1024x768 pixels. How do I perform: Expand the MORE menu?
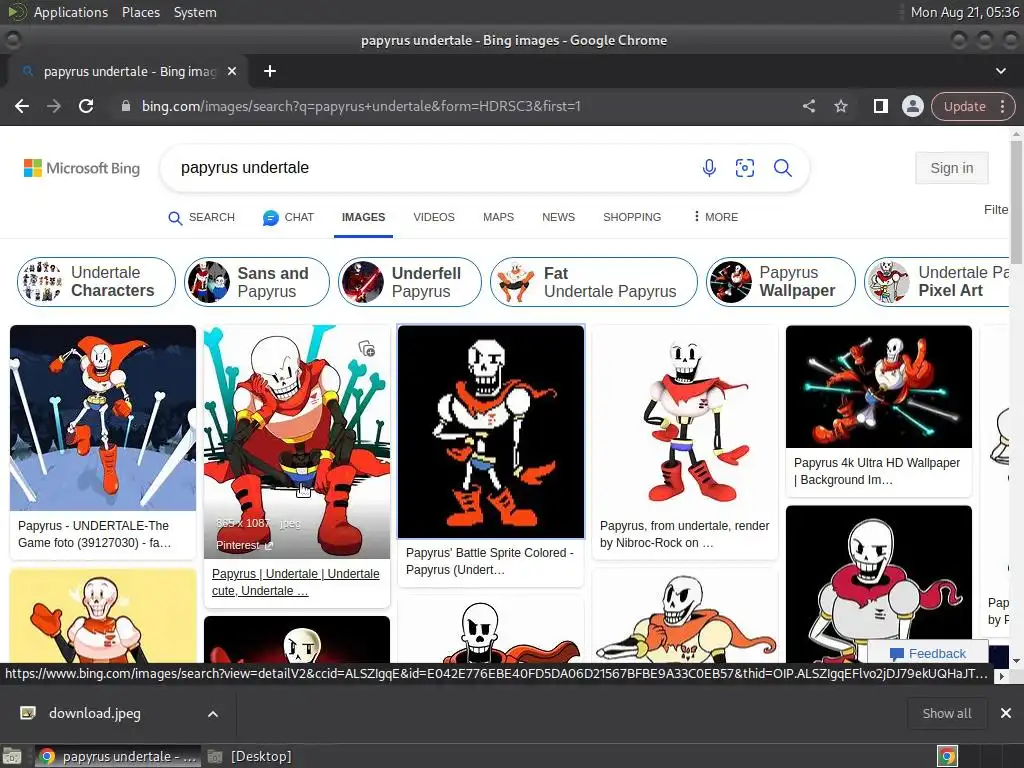click(716, 217)
